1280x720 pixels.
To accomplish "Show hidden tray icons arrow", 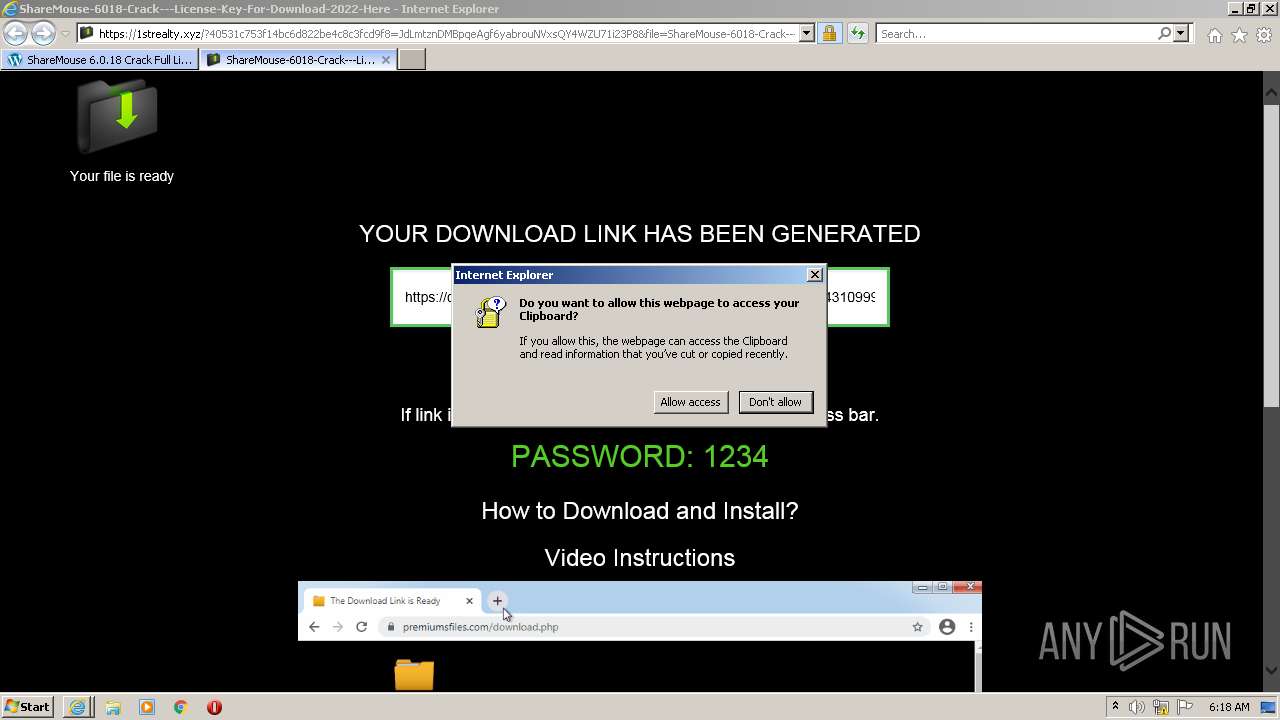I will pyautogui.click(x=1115, y=707).
